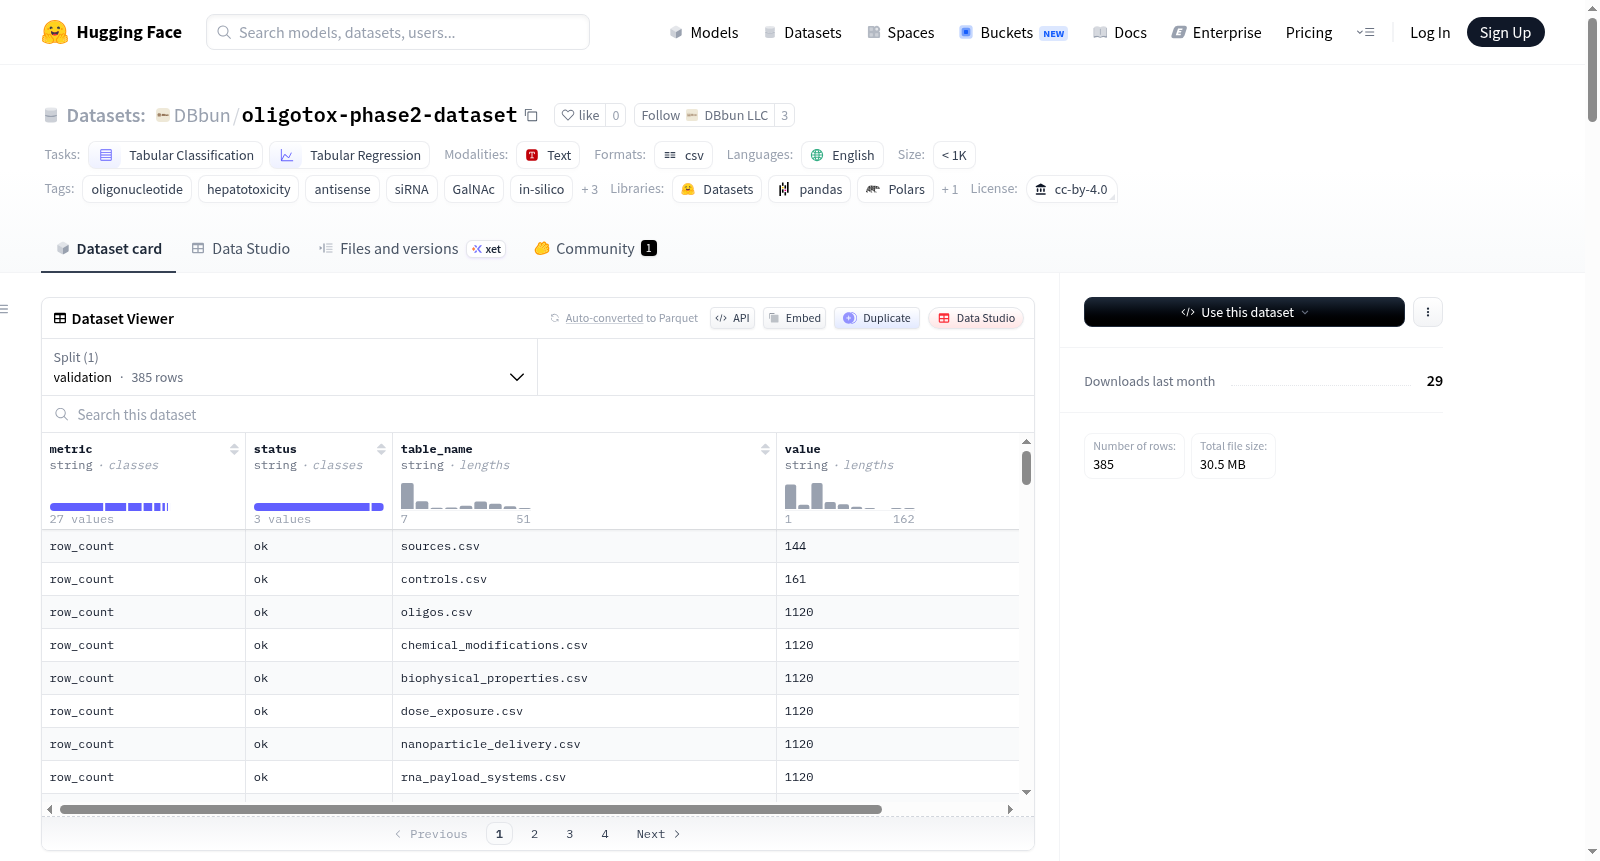The height and width of the screenshot is (861, 1600).
Task: Open Data Studio from the viewer header
Action: coord(976,318)
